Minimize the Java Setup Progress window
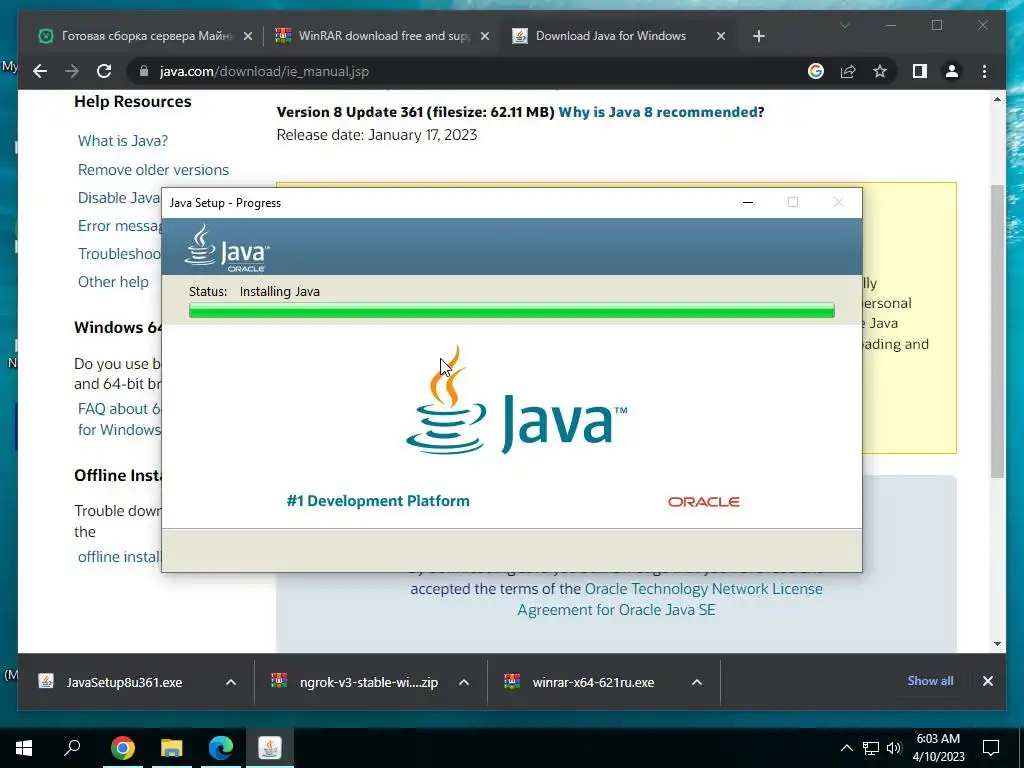The image size is (1024, 768). (x=748, y=202)
